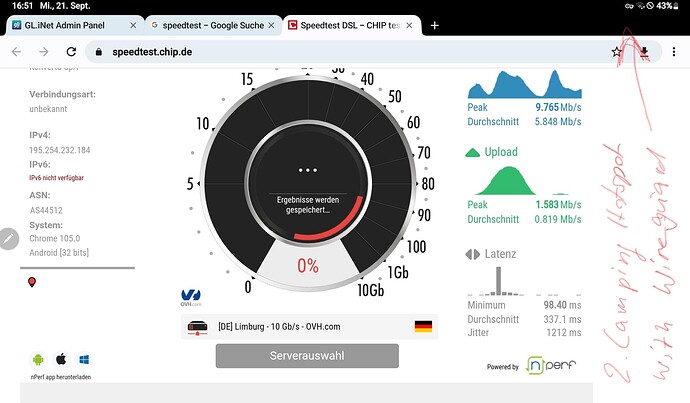Open a new tab with the plus button
The height and width of the screenshot is (403, 690).
pos(435,24)
